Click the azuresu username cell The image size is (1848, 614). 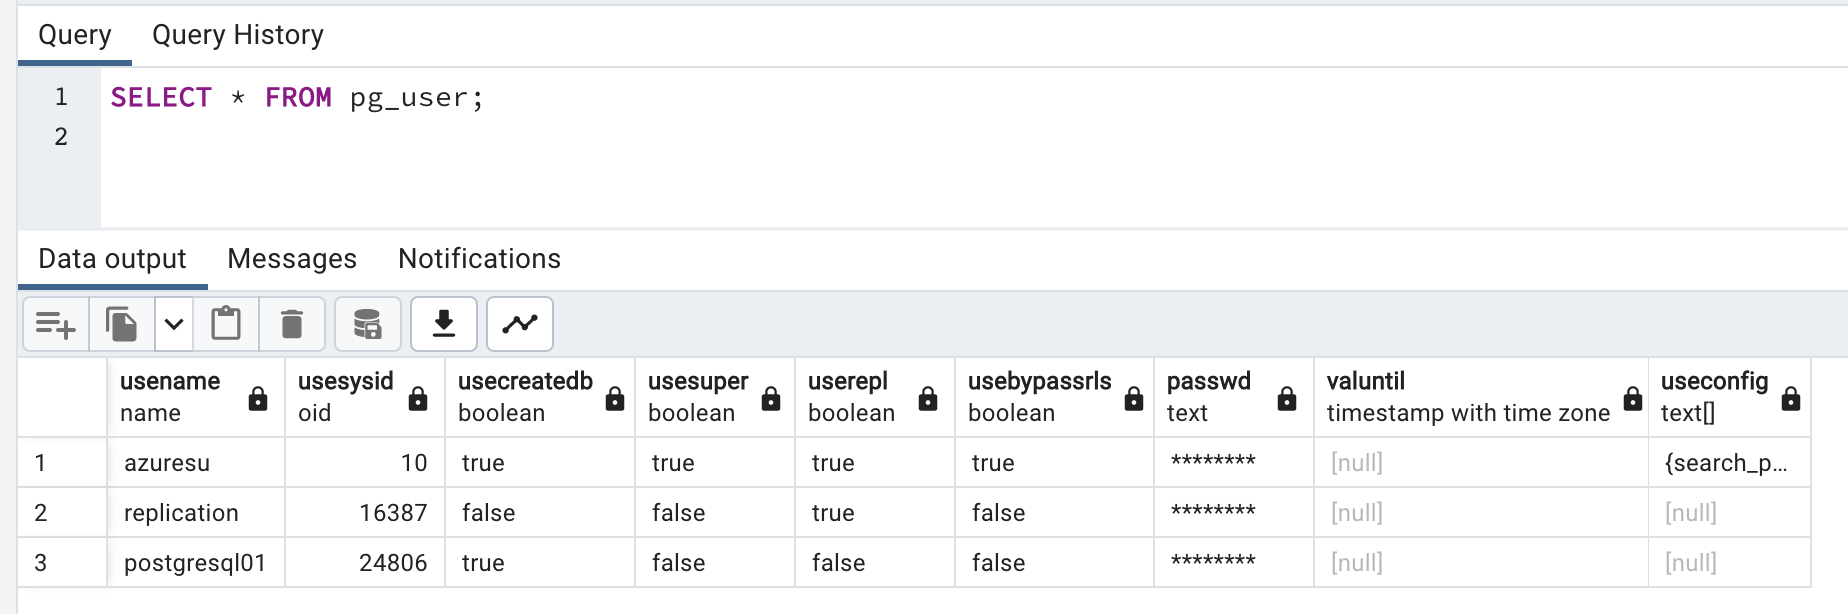pyautogui.click(x=167, y=463)
